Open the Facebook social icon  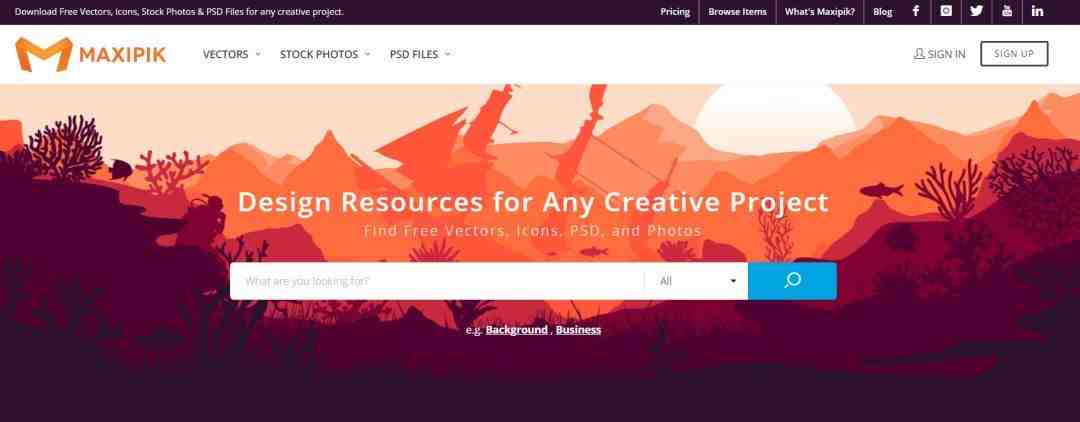[x=915, y=11]
